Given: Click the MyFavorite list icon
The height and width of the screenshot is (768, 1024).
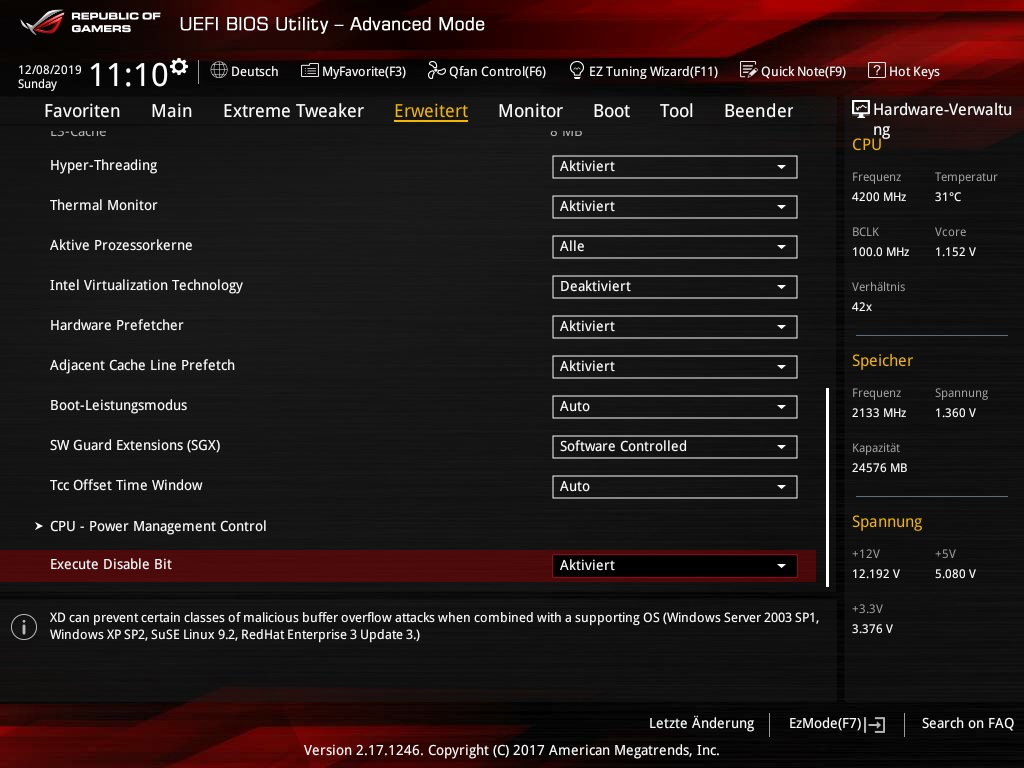Looking at the screenshot, I should (310, 71).
